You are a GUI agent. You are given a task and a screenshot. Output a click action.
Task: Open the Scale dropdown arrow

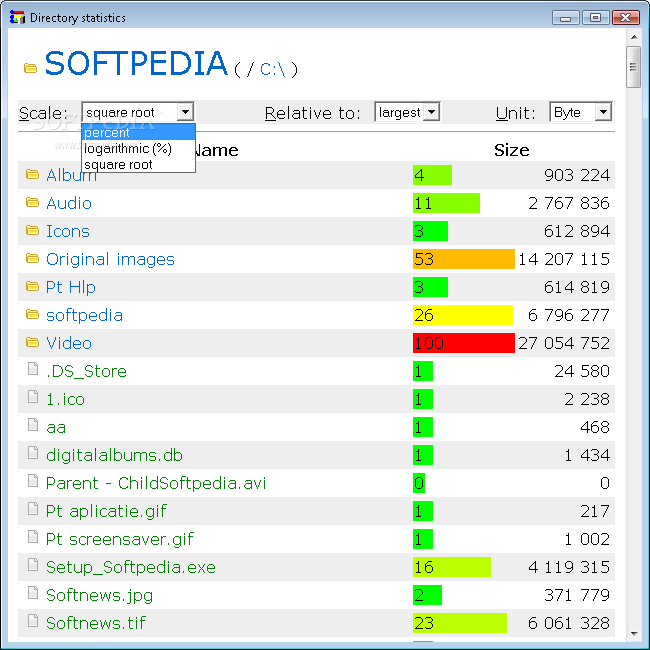185,112
